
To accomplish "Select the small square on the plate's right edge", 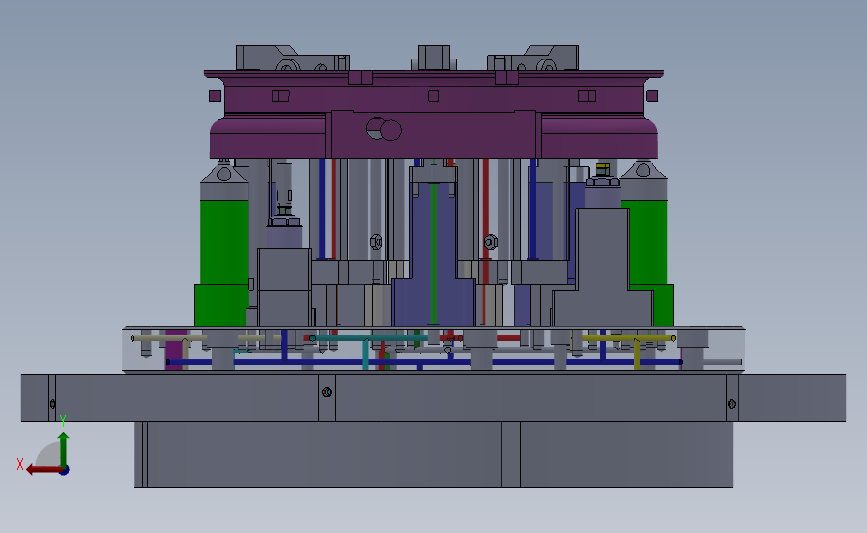I will pyautogui.click(x=652, y=96).
